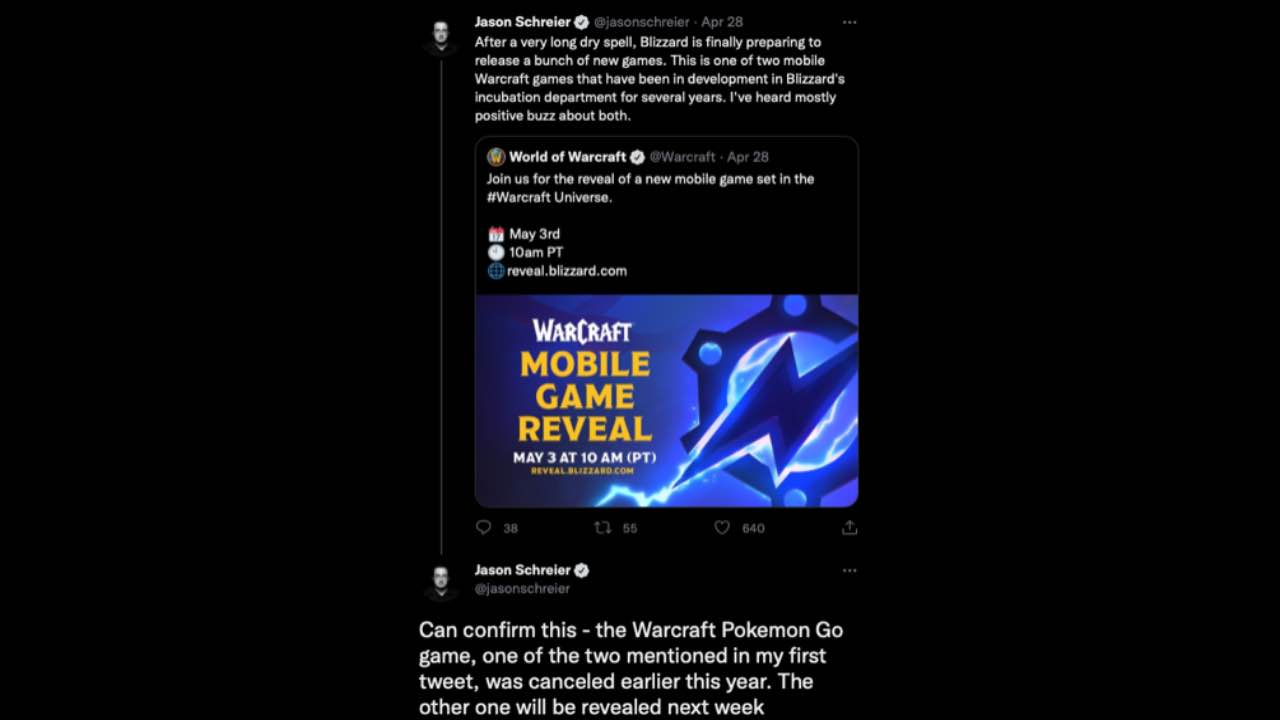Click the @Warcraft handle in quoted tweet
Viewport: 1280px width, 720px height.
coord(683,157)
